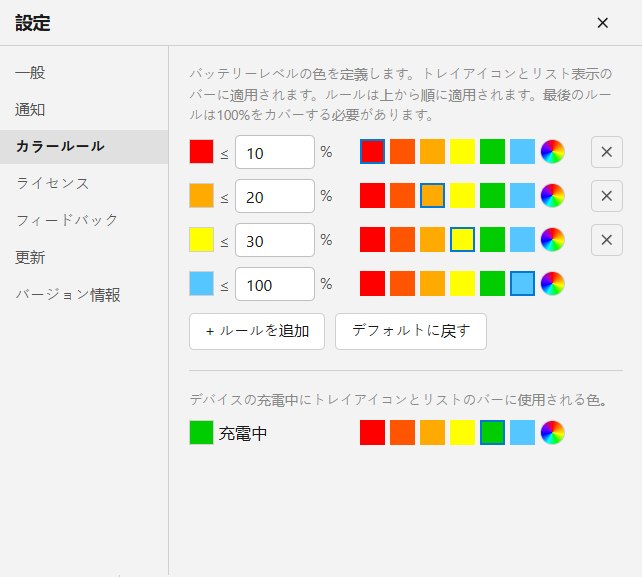The height and width of the screenshot is (577, 642).
Task: Click the amber preview swatch beside 20
Action: coord(201,195)
